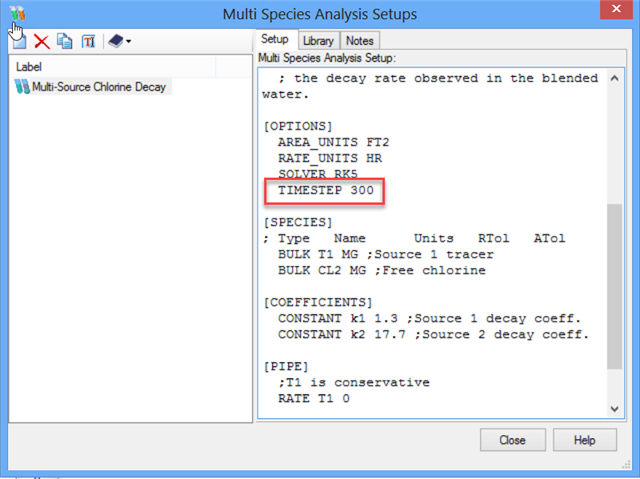Click the BULK CL2 MG line
This screenshot has width=640, height=479.
(x=382, y=271)
